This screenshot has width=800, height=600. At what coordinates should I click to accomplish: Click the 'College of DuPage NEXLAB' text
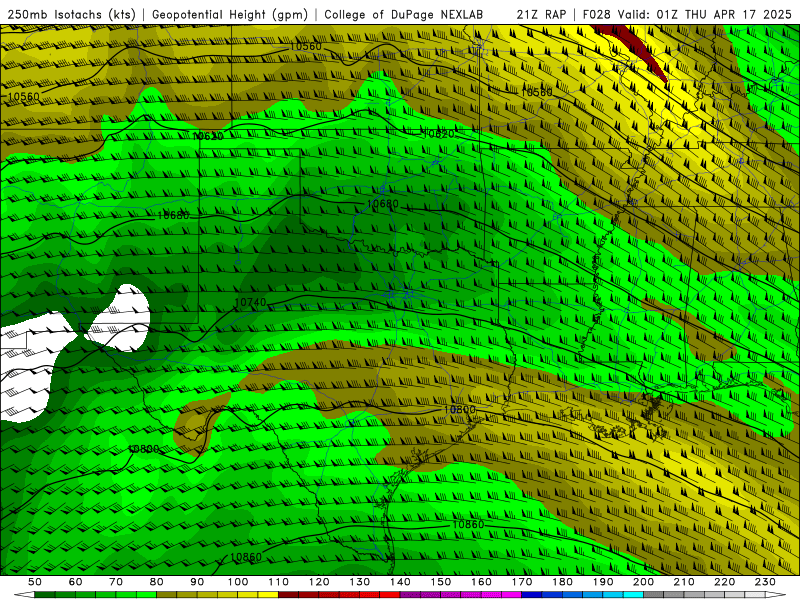[x=404, y=15]
